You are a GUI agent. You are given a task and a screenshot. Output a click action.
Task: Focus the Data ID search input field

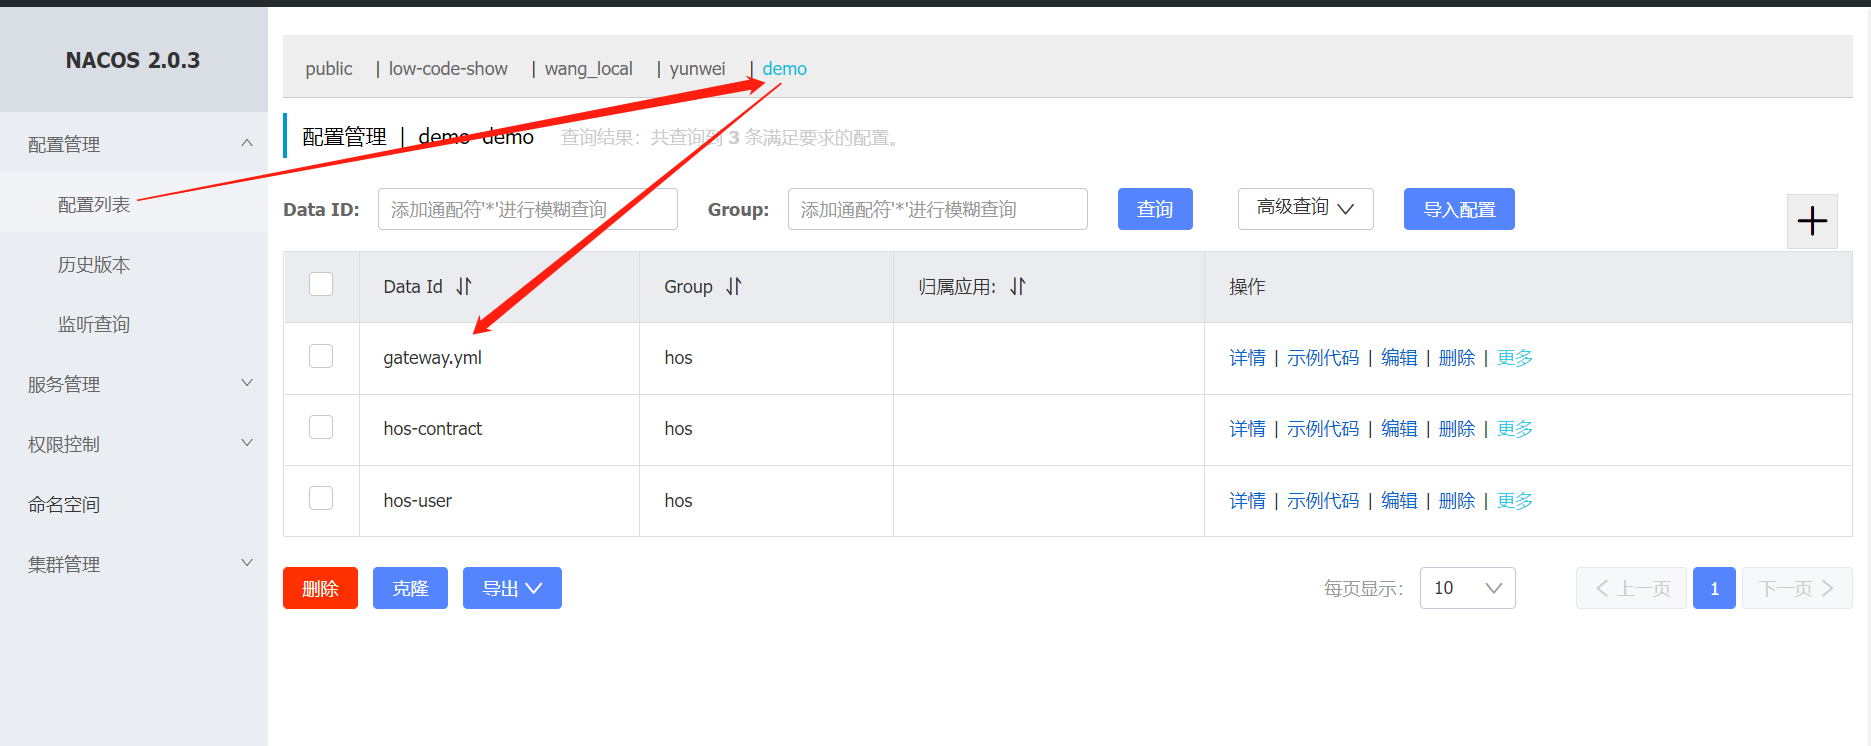tap(528, 209)
